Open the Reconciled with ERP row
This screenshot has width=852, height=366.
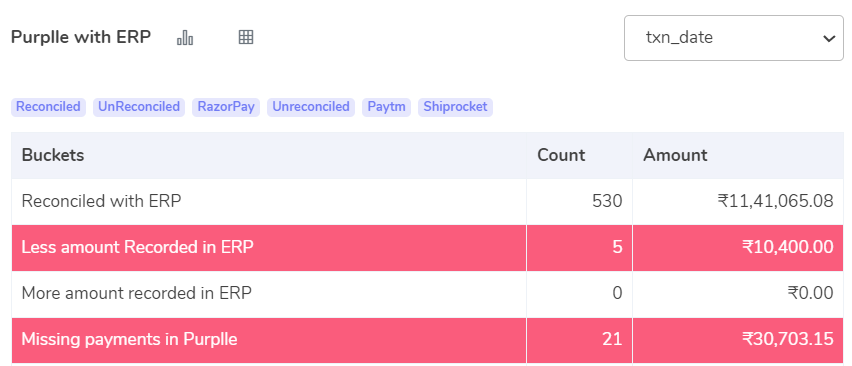[x=427, y=201]
